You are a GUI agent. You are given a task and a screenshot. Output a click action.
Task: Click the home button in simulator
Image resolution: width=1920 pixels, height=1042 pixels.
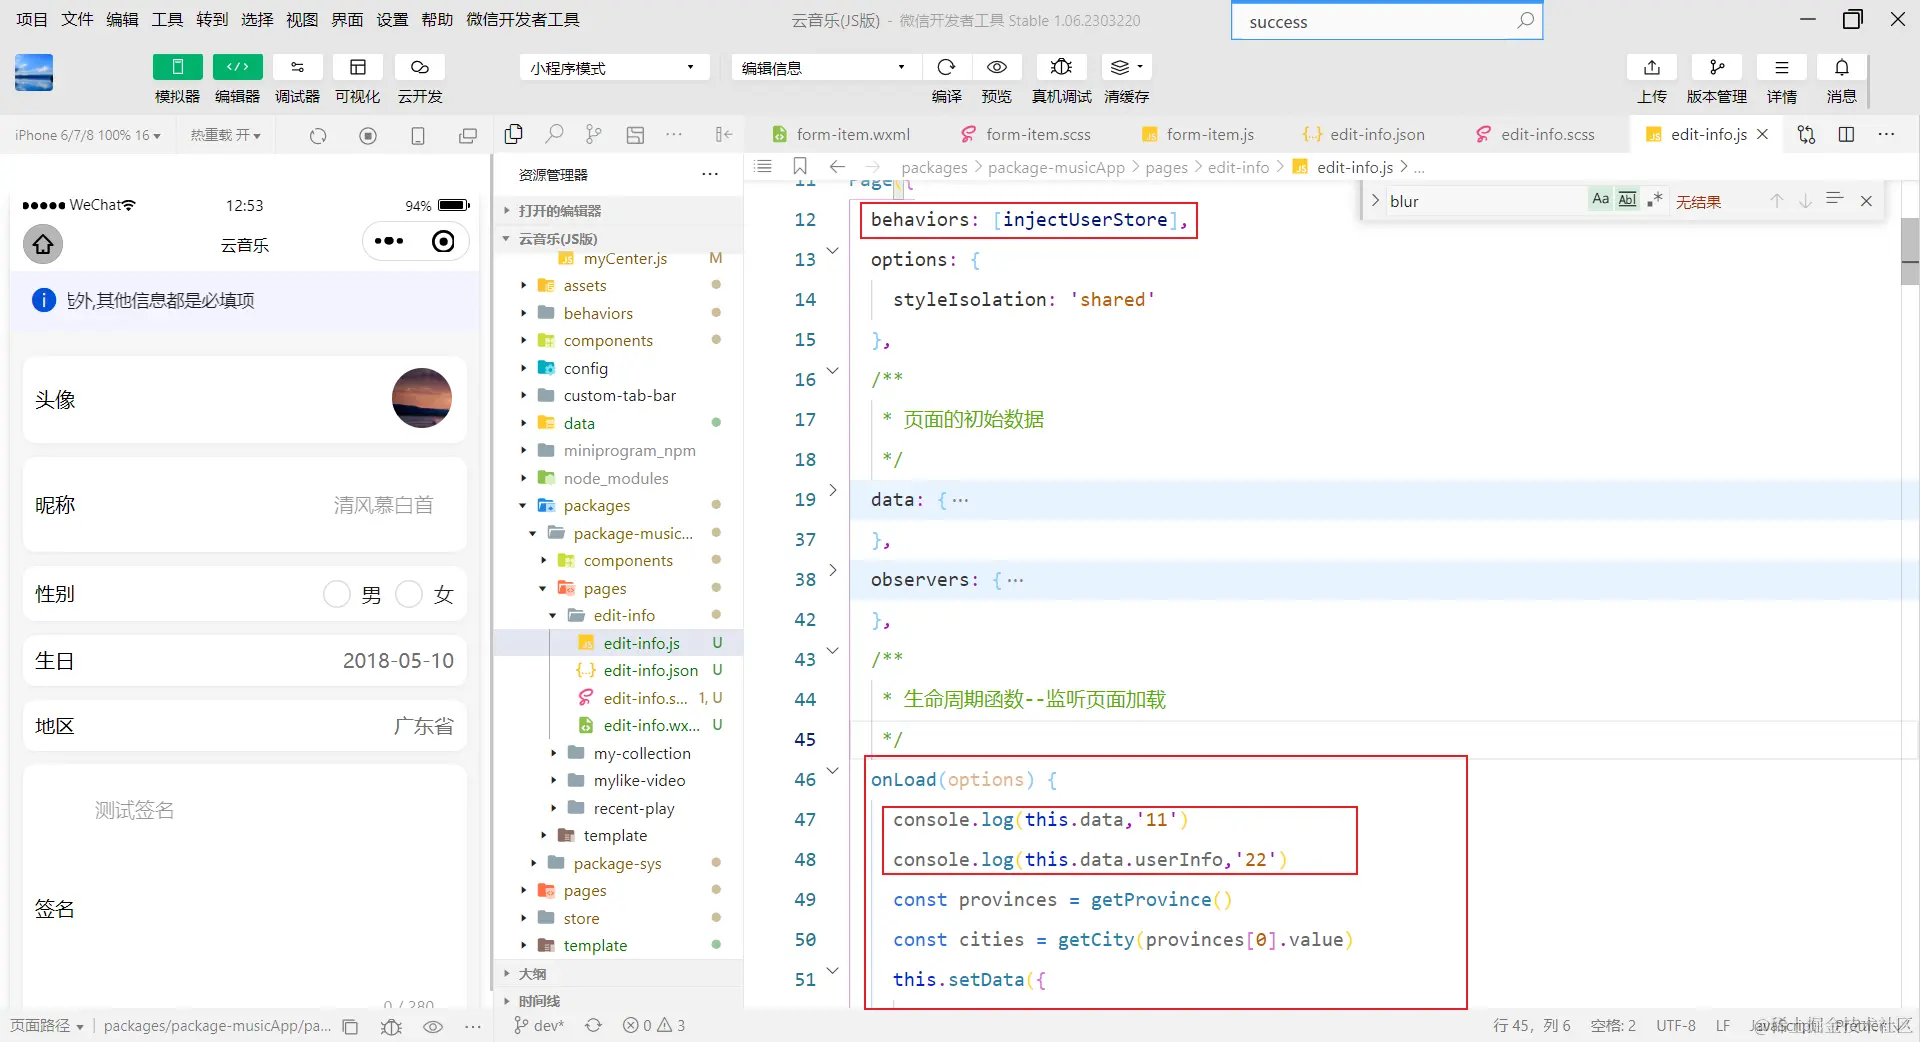pyautogui.click(x=43, y=244)
